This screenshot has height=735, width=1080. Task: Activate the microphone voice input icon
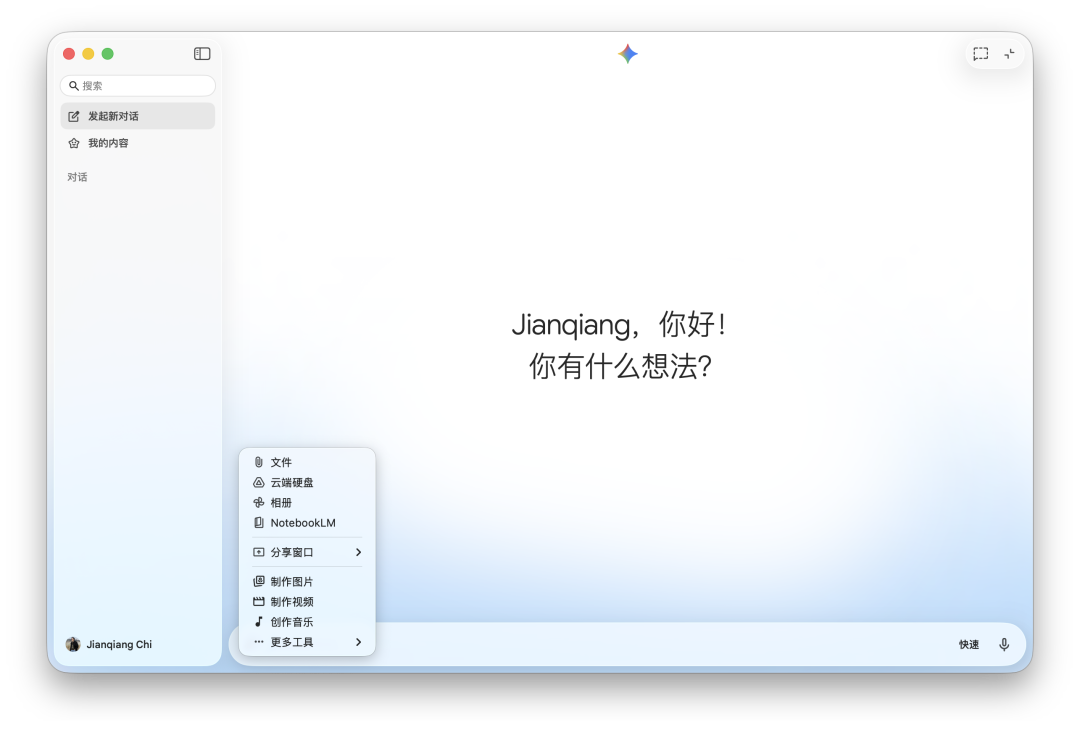point(1004,645)
